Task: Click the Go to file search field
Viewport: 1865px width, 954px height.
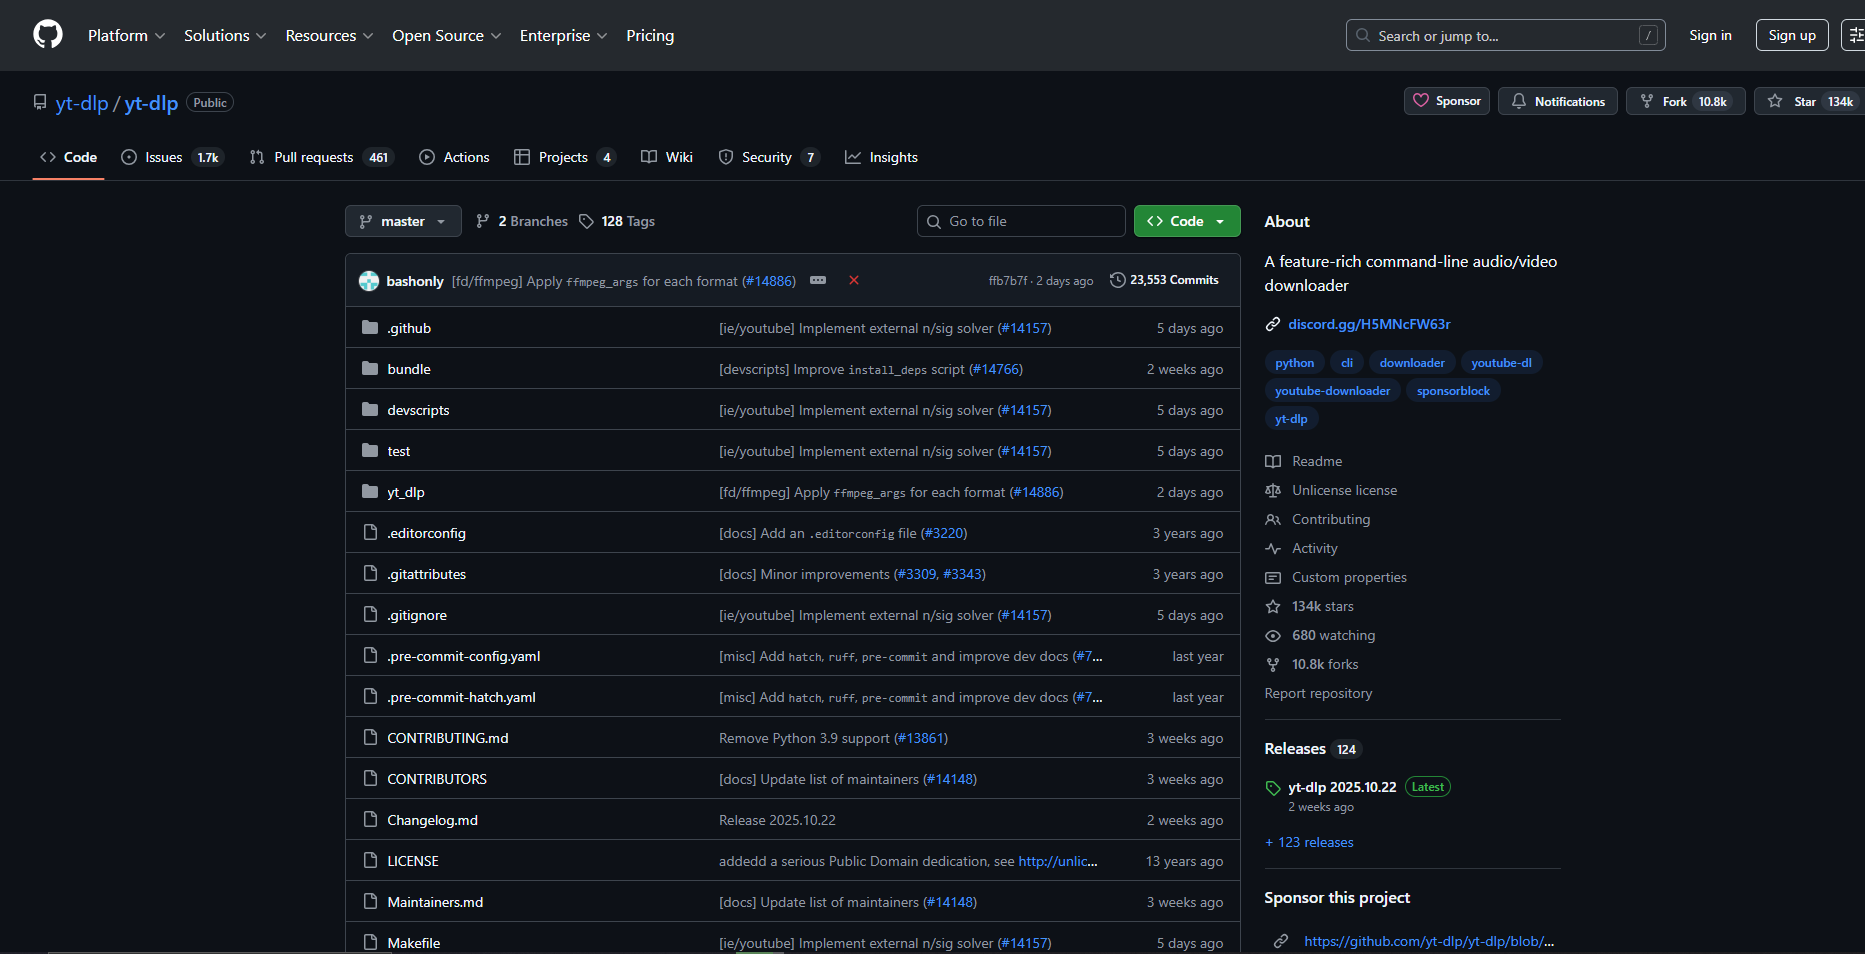Action: [x=1021, y=221]
